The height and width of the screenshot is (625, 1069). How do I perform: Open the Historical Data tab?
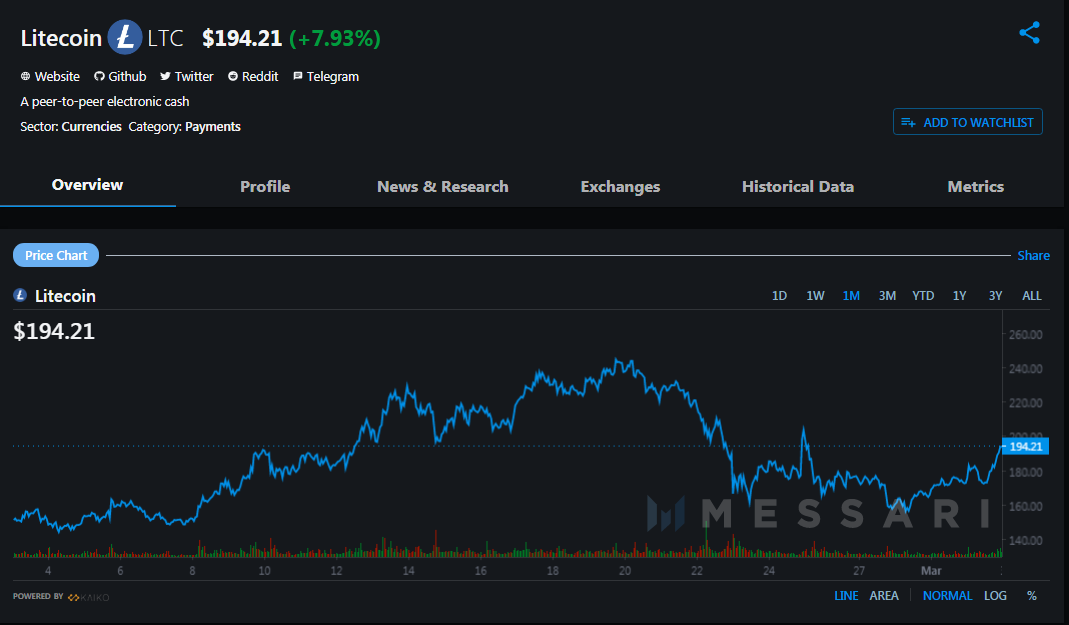[798, 186]
